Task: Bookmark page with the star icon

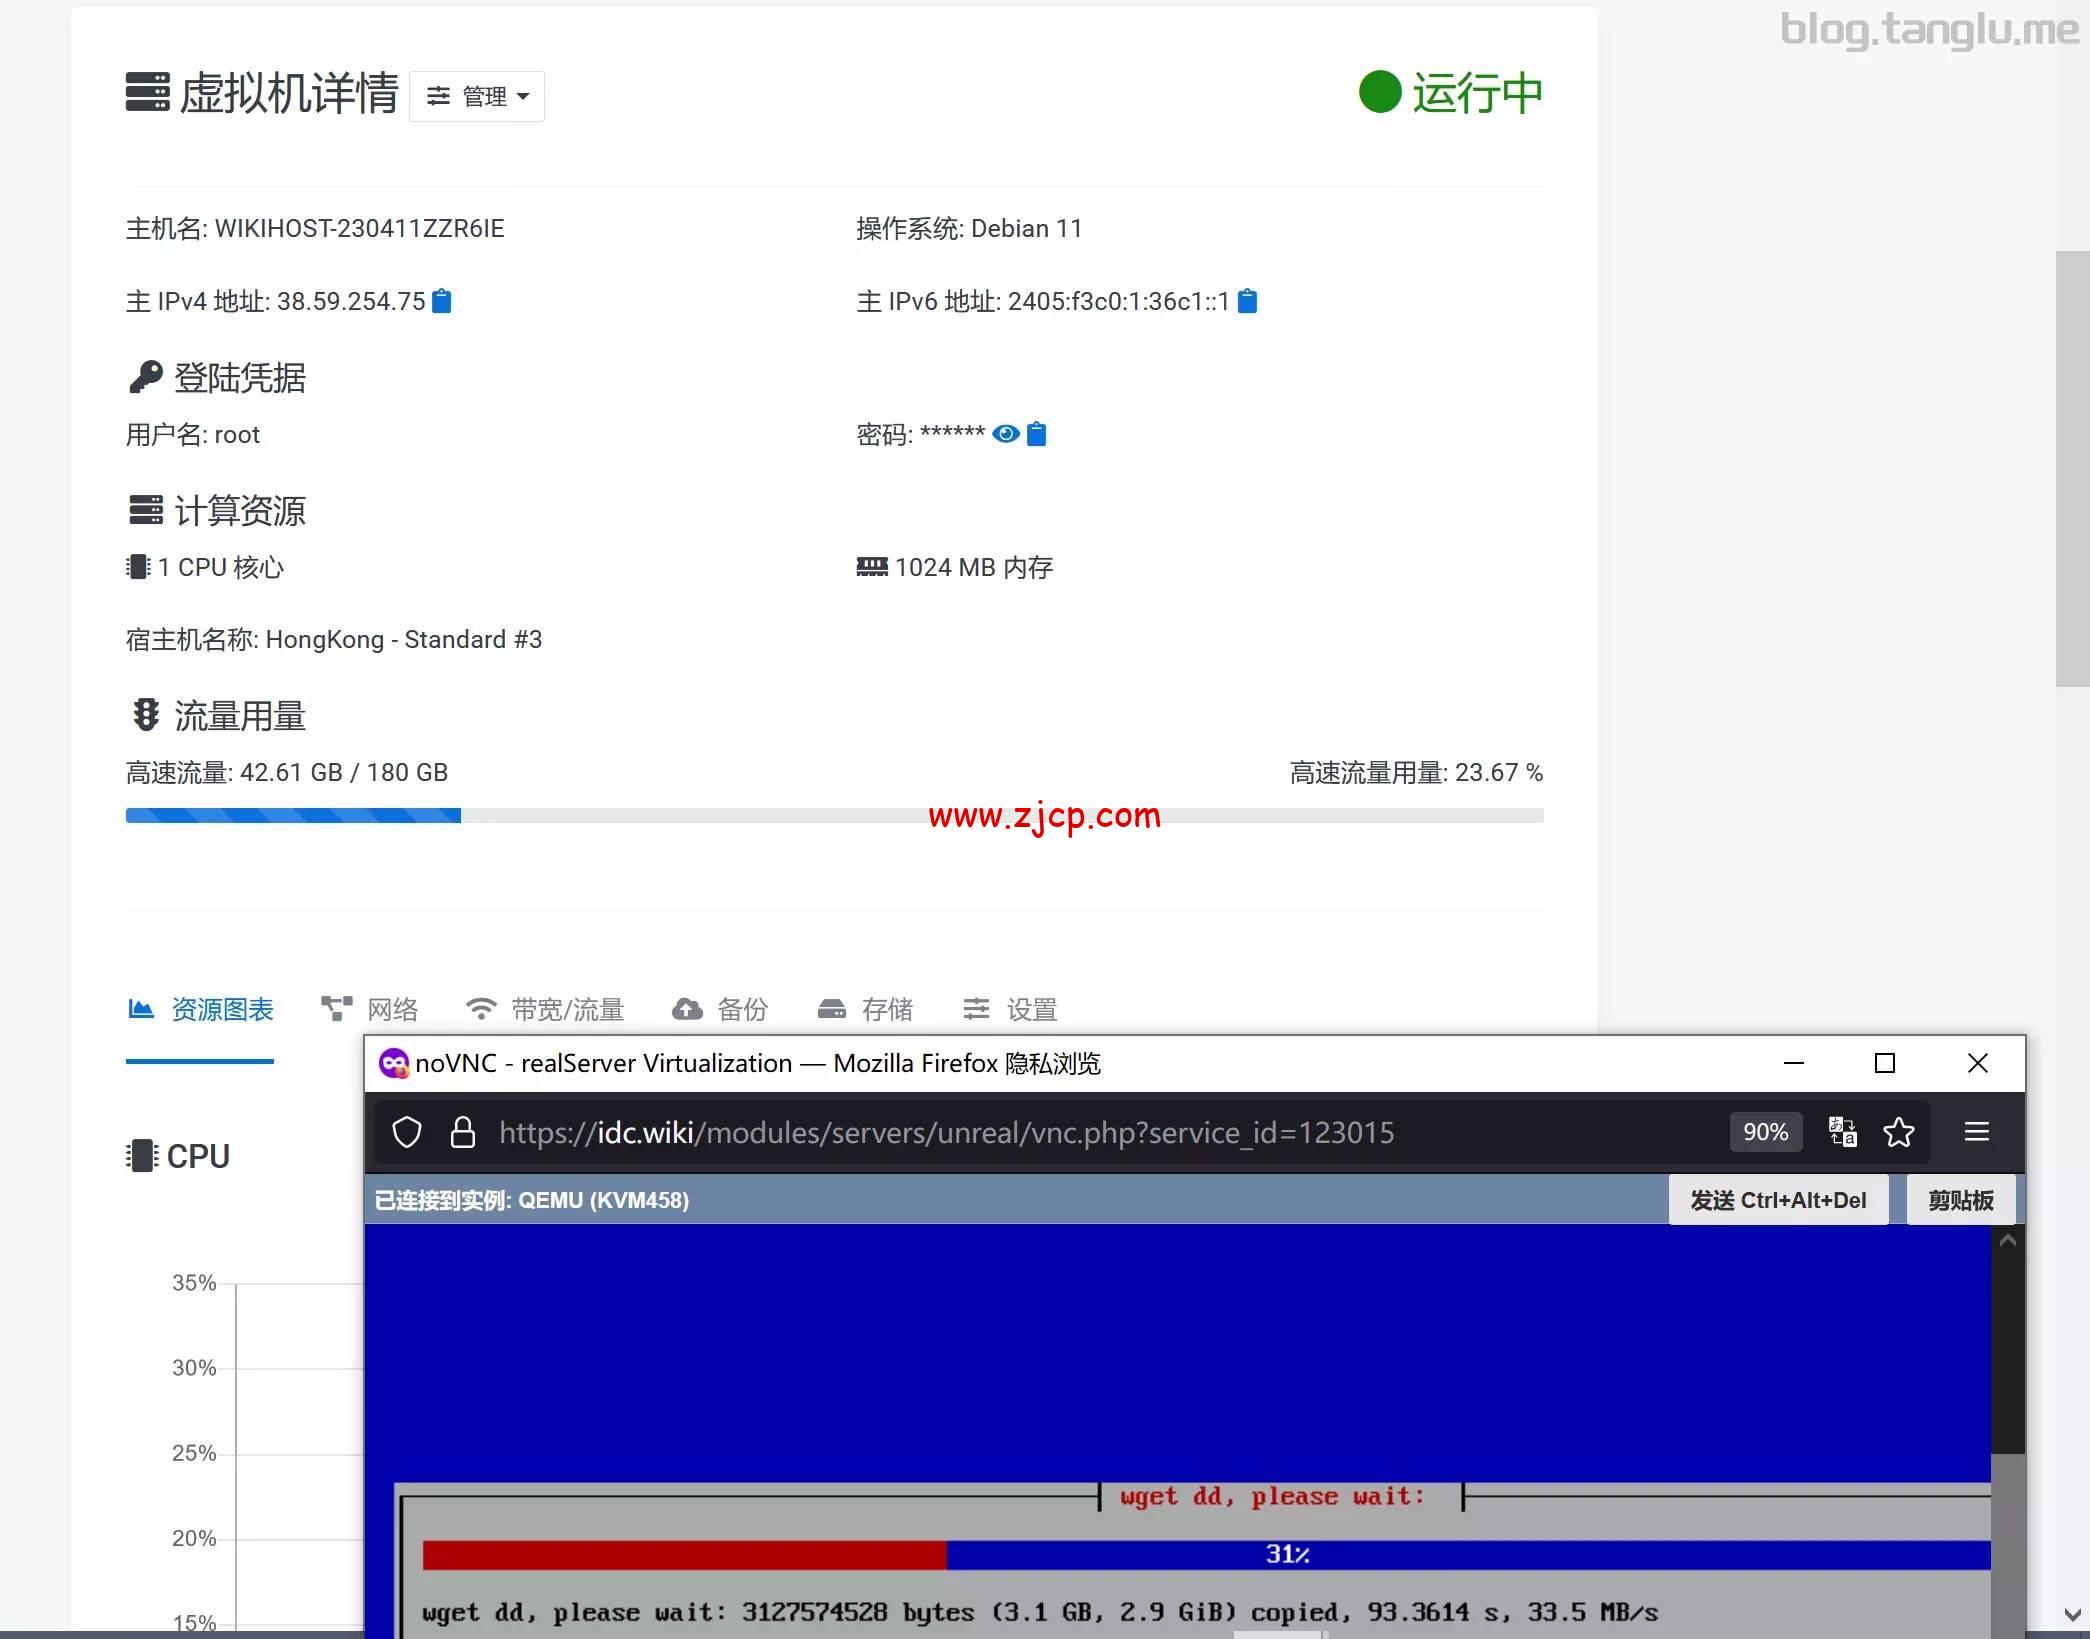Action: click(x=1898, y=1132)
